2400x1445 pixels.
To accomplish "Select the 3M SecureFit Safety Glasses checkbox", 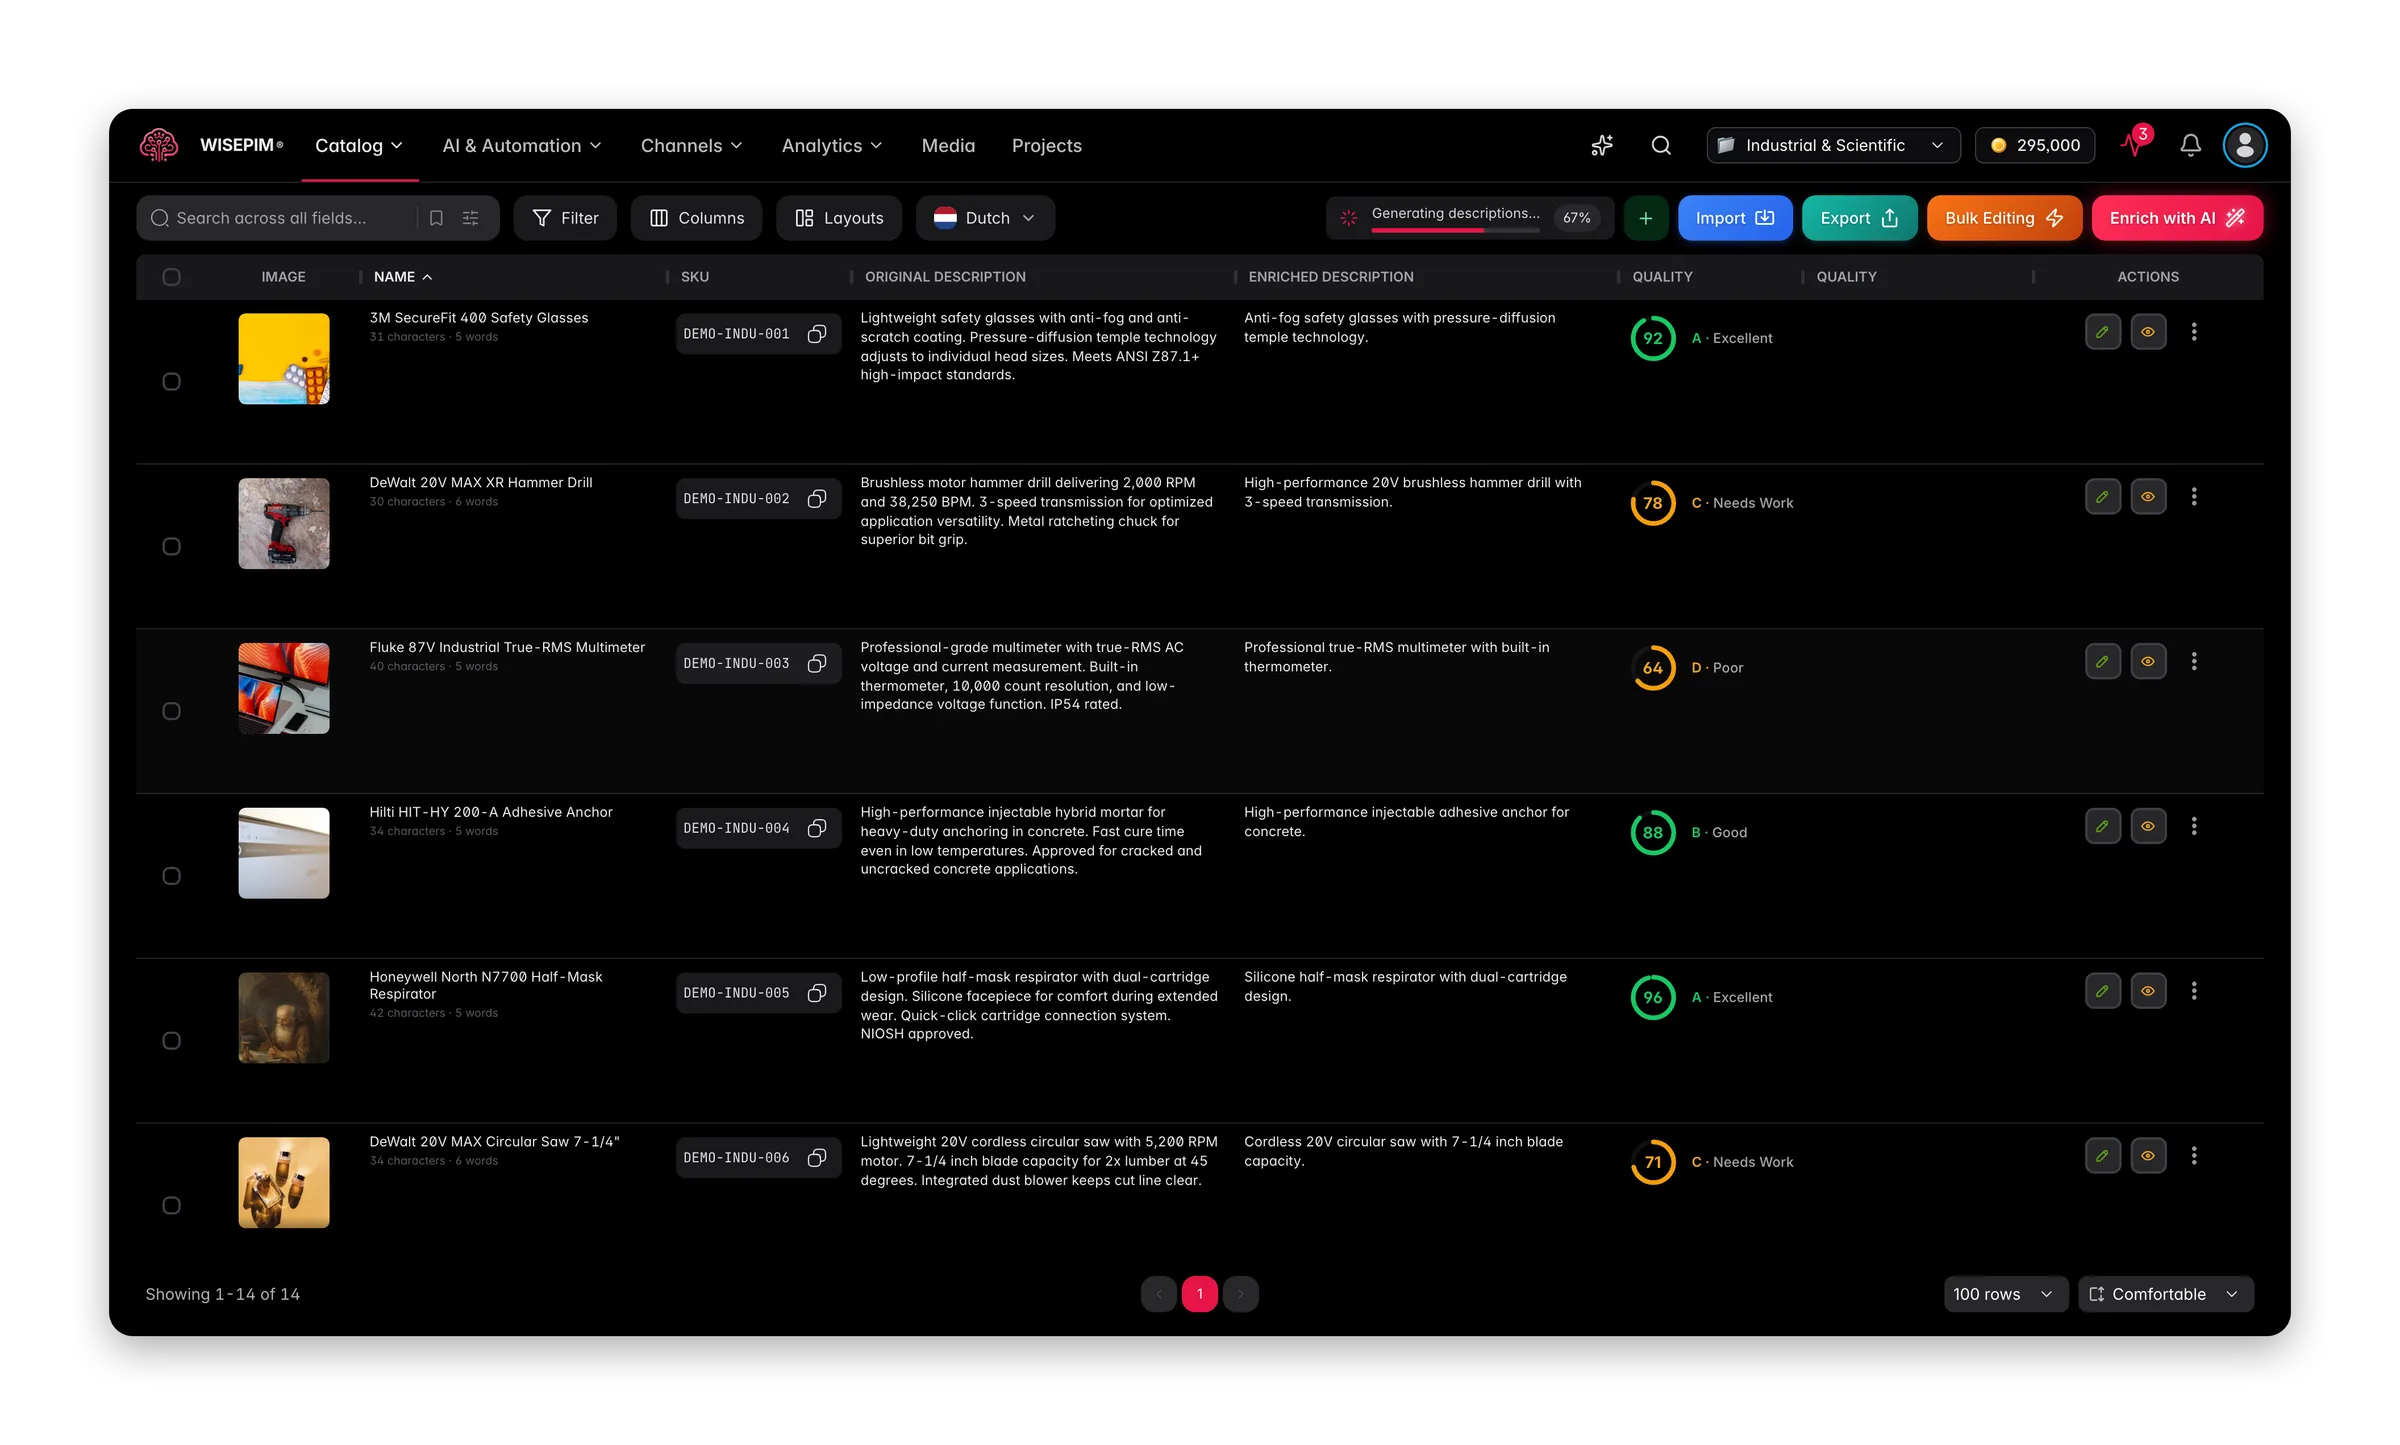I will 171,382.
